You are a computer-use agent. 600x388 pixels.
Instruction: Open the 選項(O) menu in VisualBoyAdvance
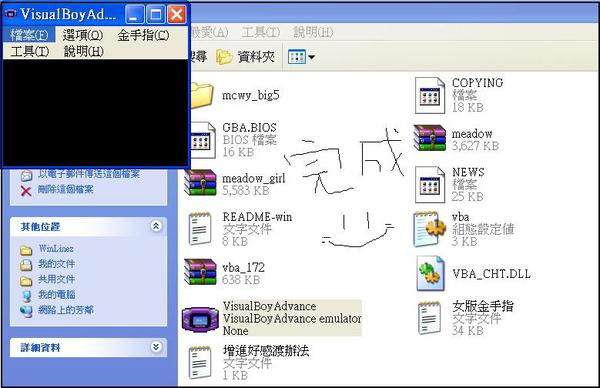[x=83, y=35]
